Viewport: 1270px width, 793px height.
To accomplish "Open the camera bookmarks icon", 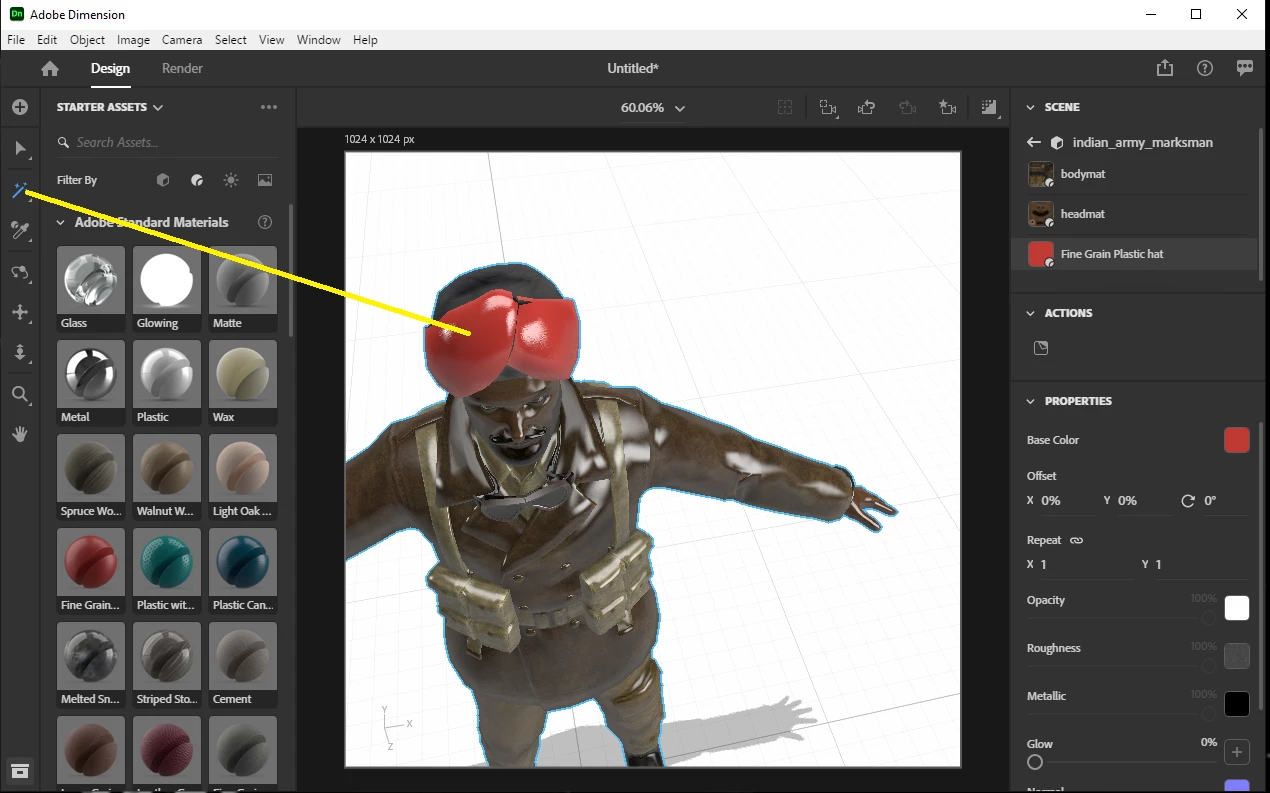I will click(948, 107).
